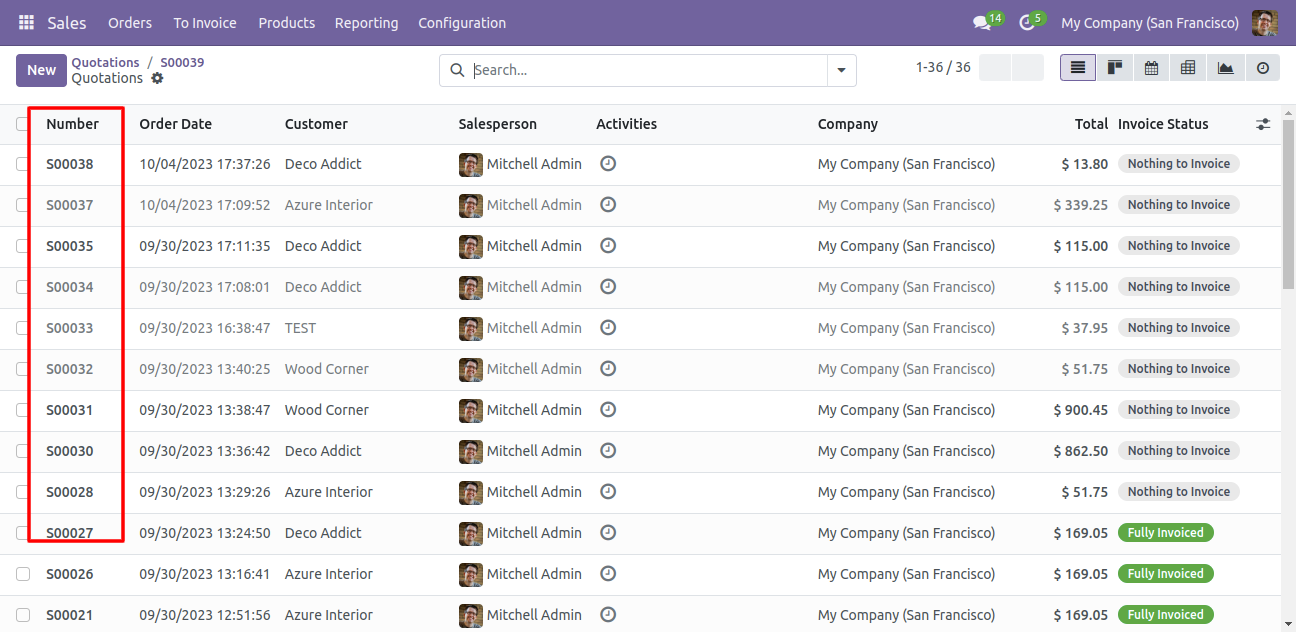Open the Products menu

coord(286,22)
